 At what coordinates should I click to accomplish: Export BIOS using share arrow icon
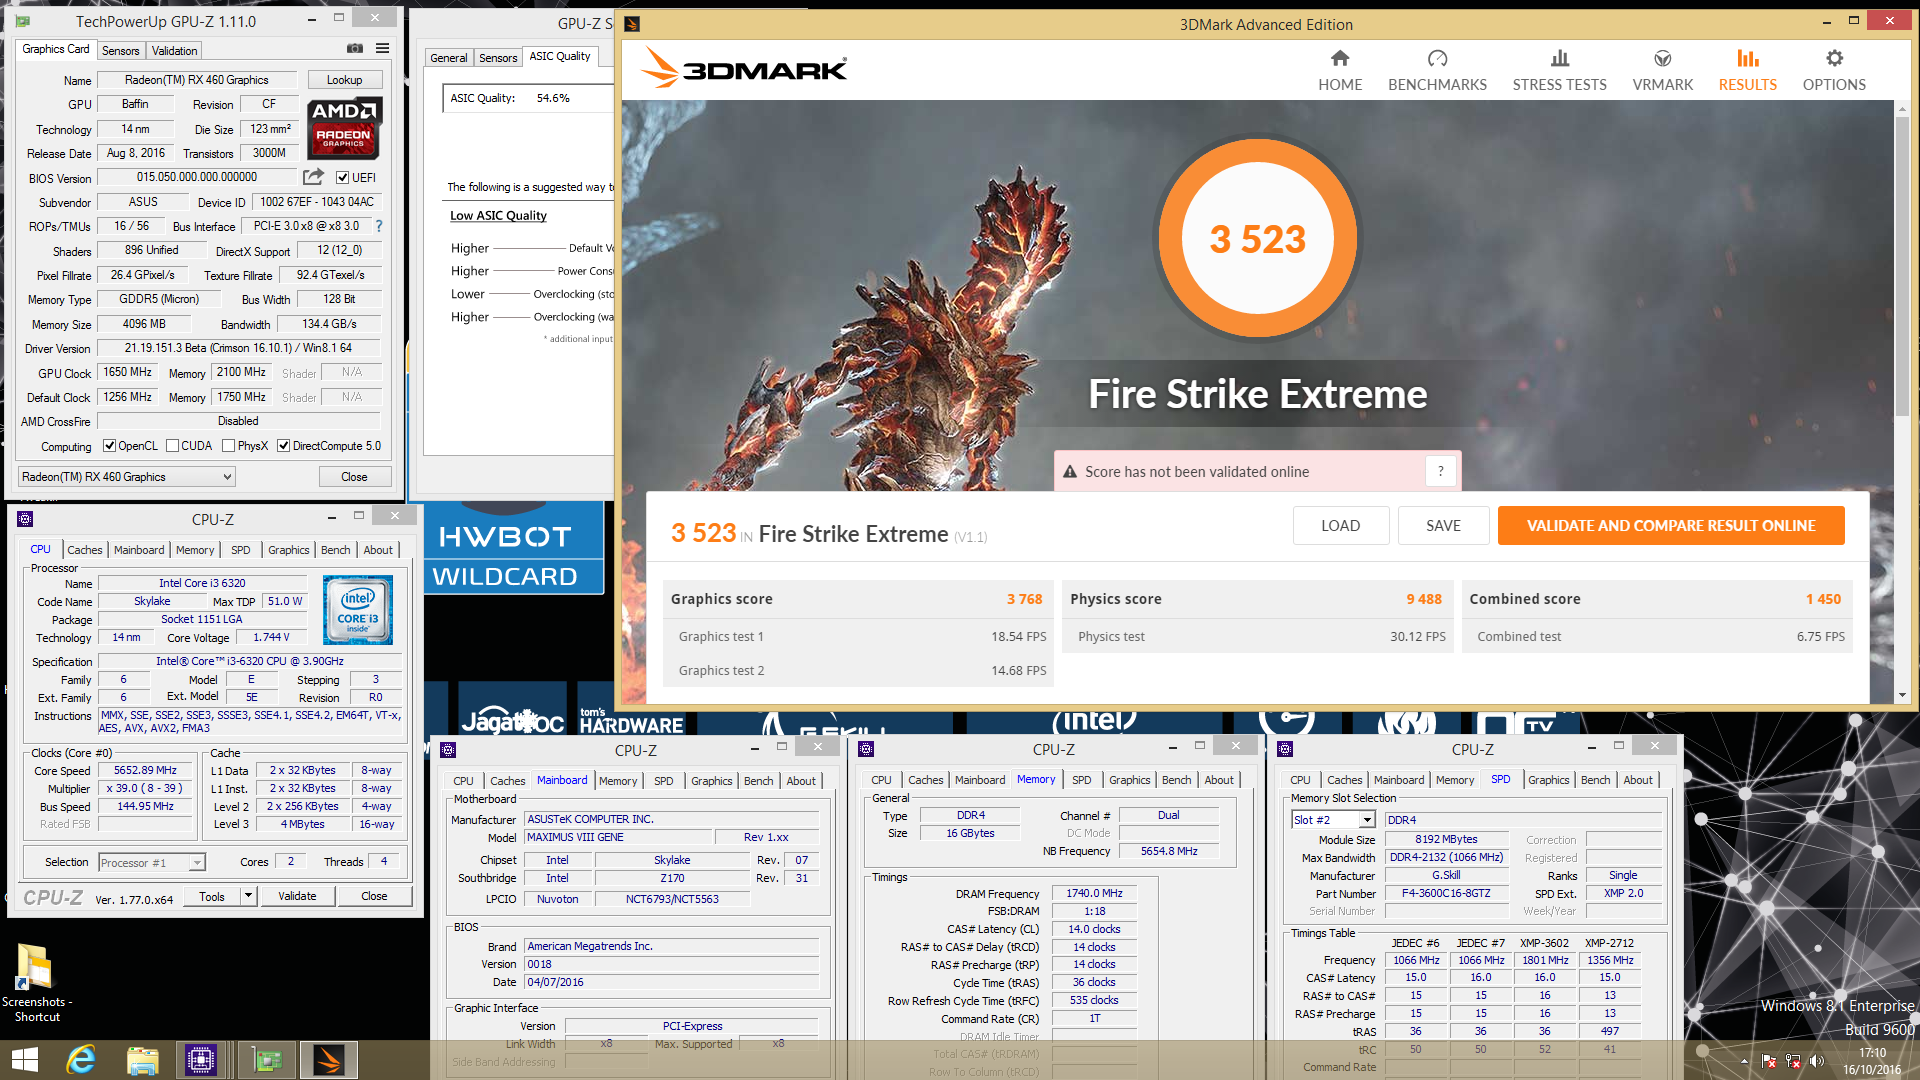point(314,177)
